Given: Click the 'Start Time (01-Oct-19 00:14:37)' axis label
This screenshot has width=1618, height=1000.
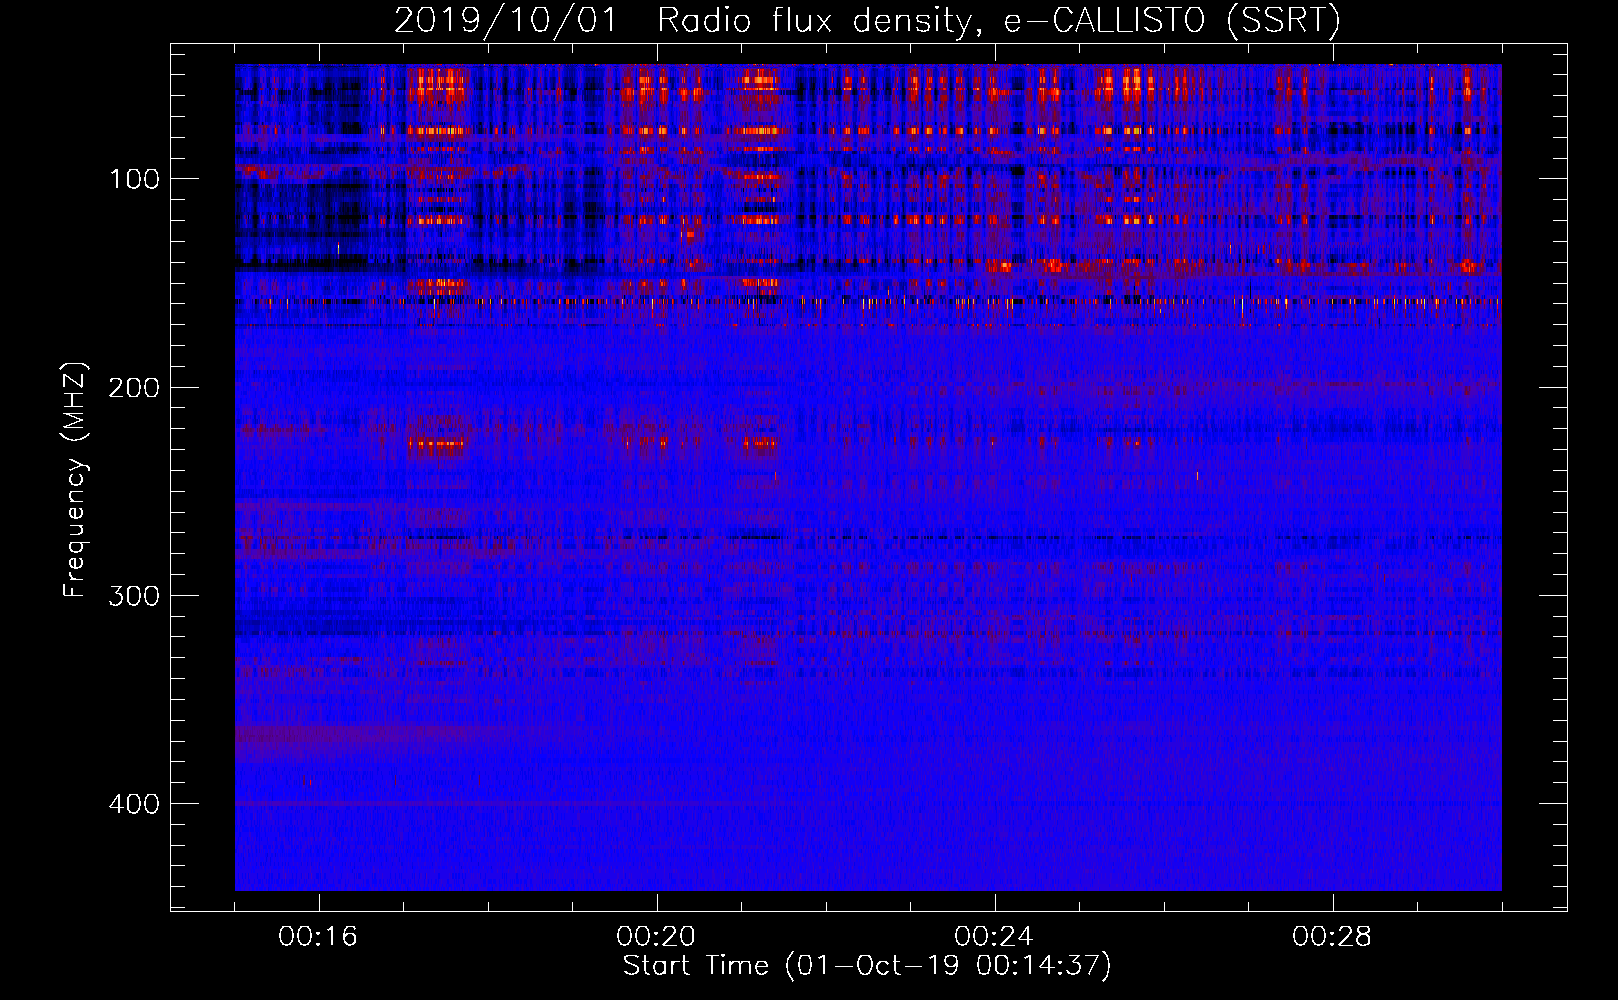Looking at the screenshot, I should [x=867, y=966].
